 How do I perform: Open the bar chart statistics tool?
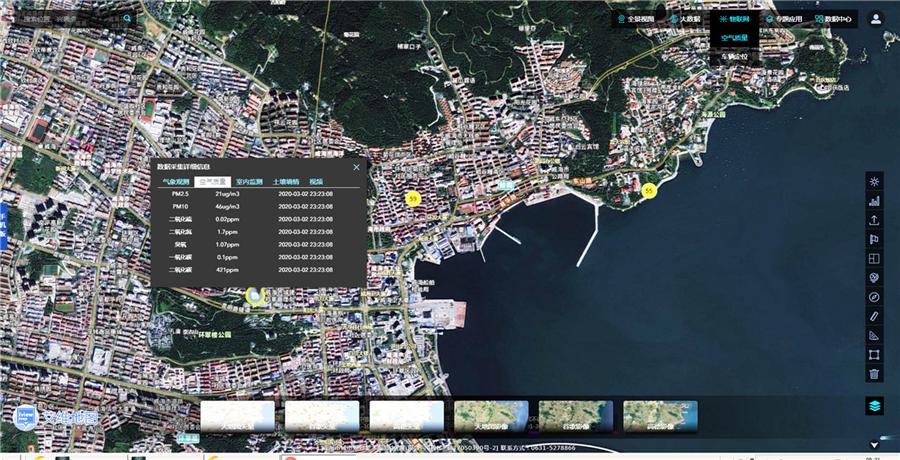pos(874,201)
